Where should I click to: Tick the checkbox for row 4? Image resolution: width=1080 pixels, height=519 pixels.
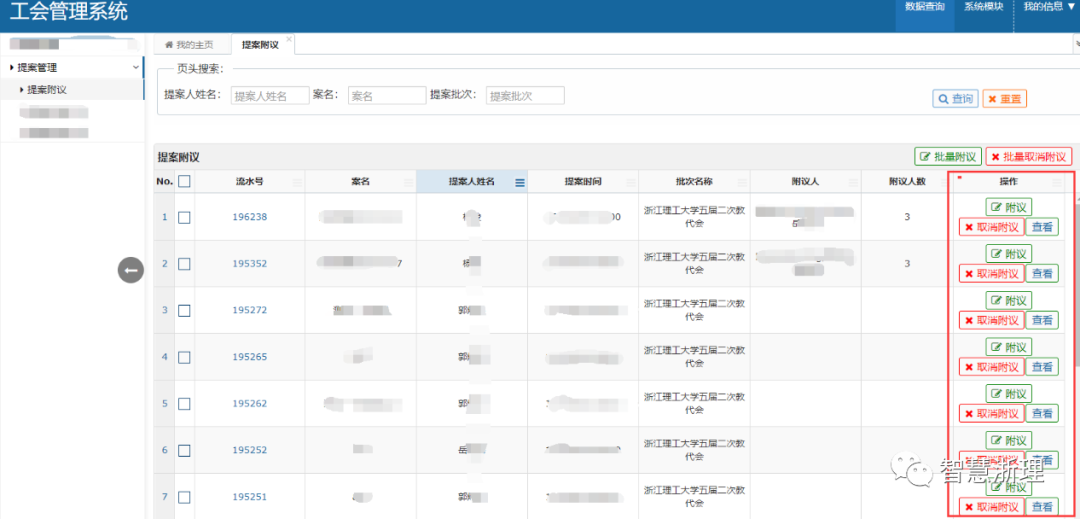tap(184, 357)
